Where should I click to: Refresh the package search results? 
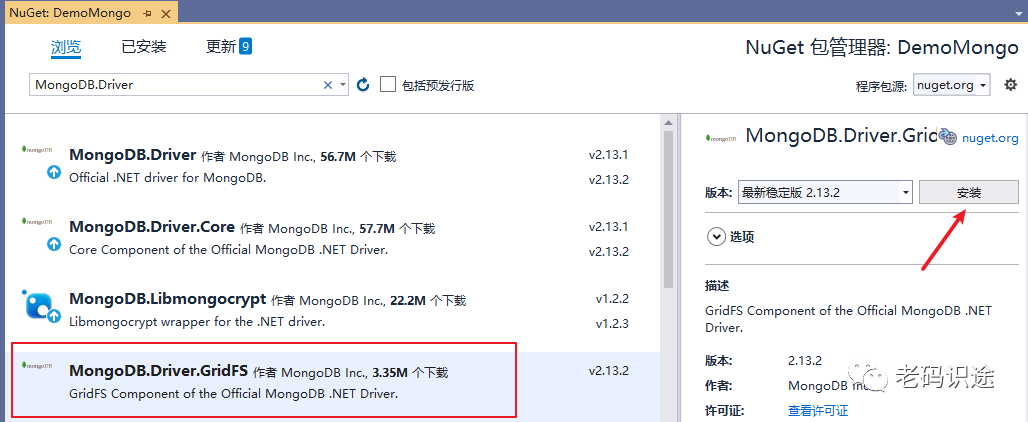(x=363, y=85)
